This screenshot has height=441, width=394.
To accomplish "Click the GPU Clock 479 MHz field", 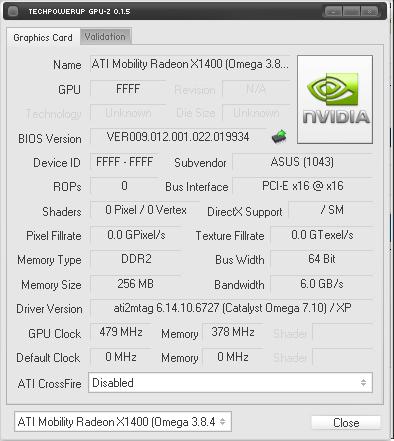I will (121, 332).
